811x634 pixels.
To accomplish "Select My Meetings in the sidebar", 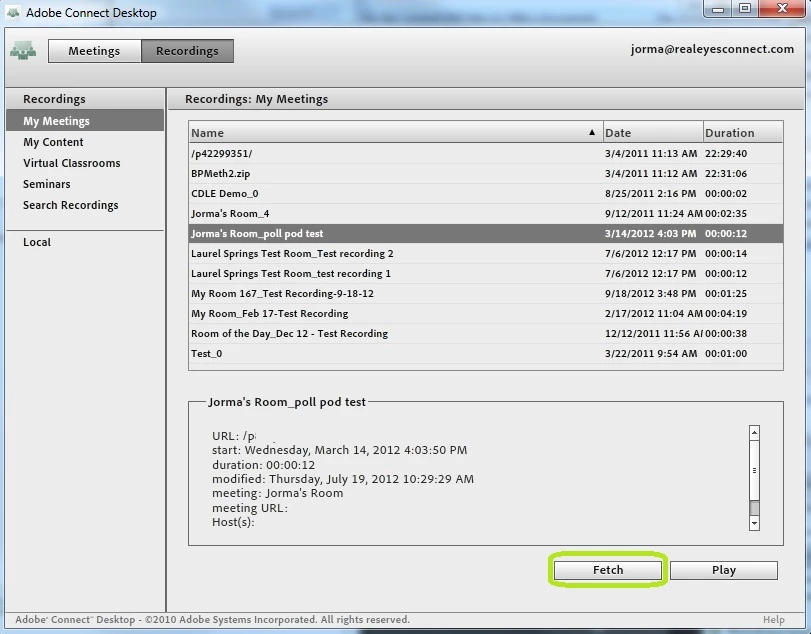I will [x=85, y=120].
